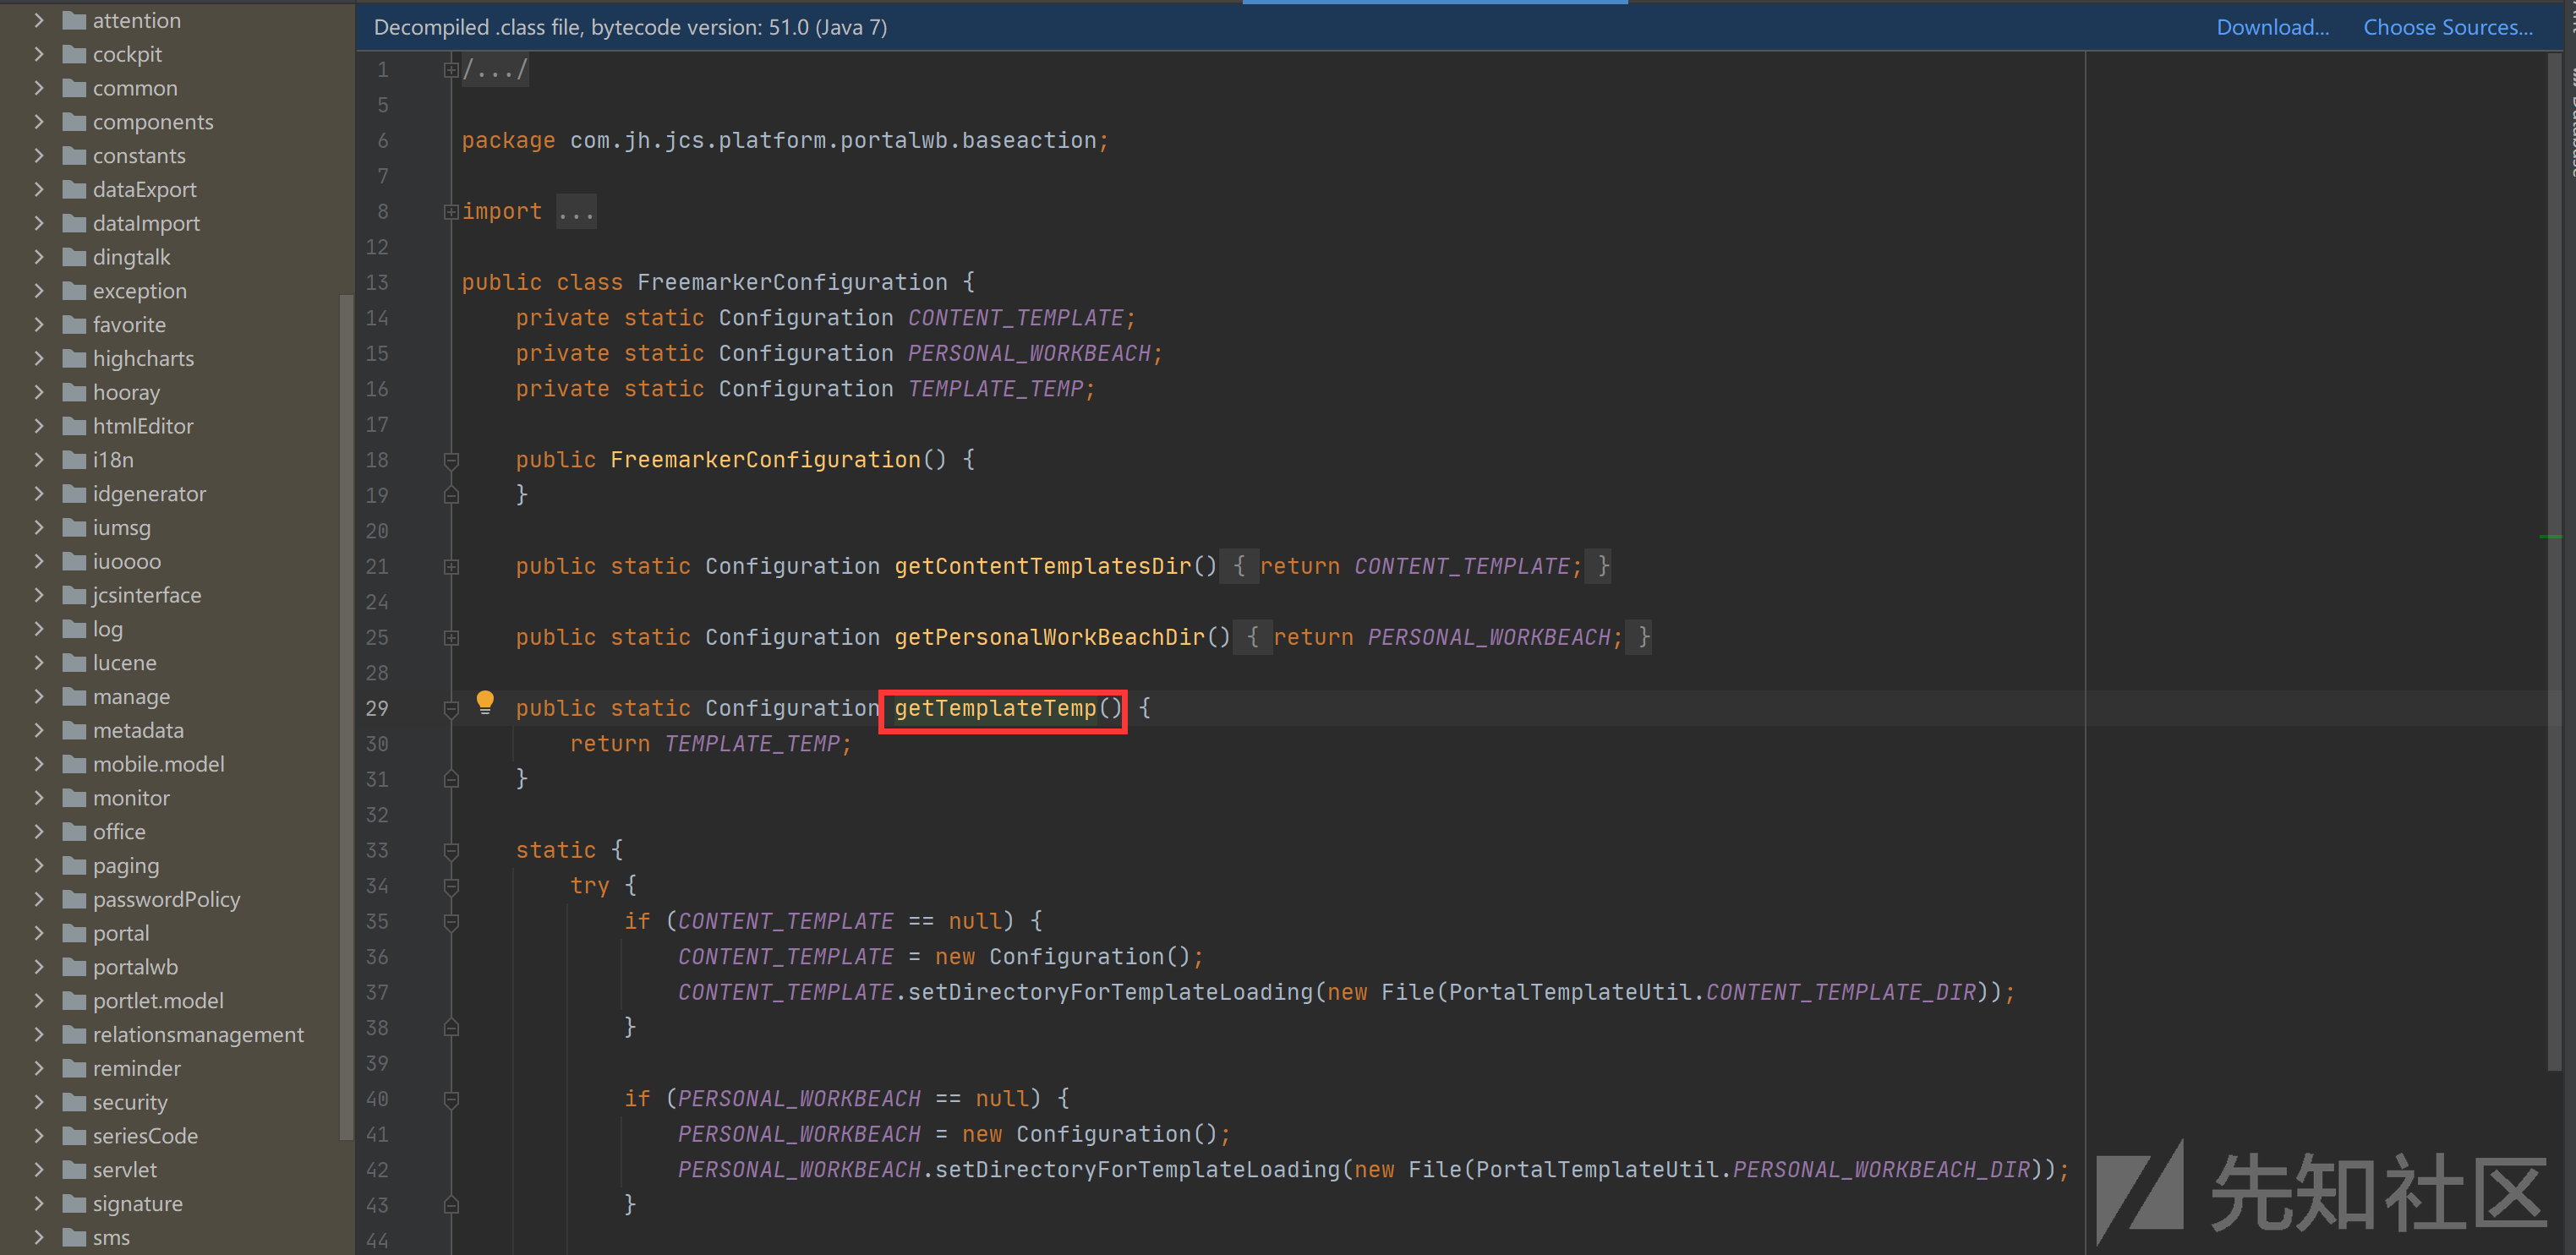Click the yellow lightbulb intention icon

point(485,702)
